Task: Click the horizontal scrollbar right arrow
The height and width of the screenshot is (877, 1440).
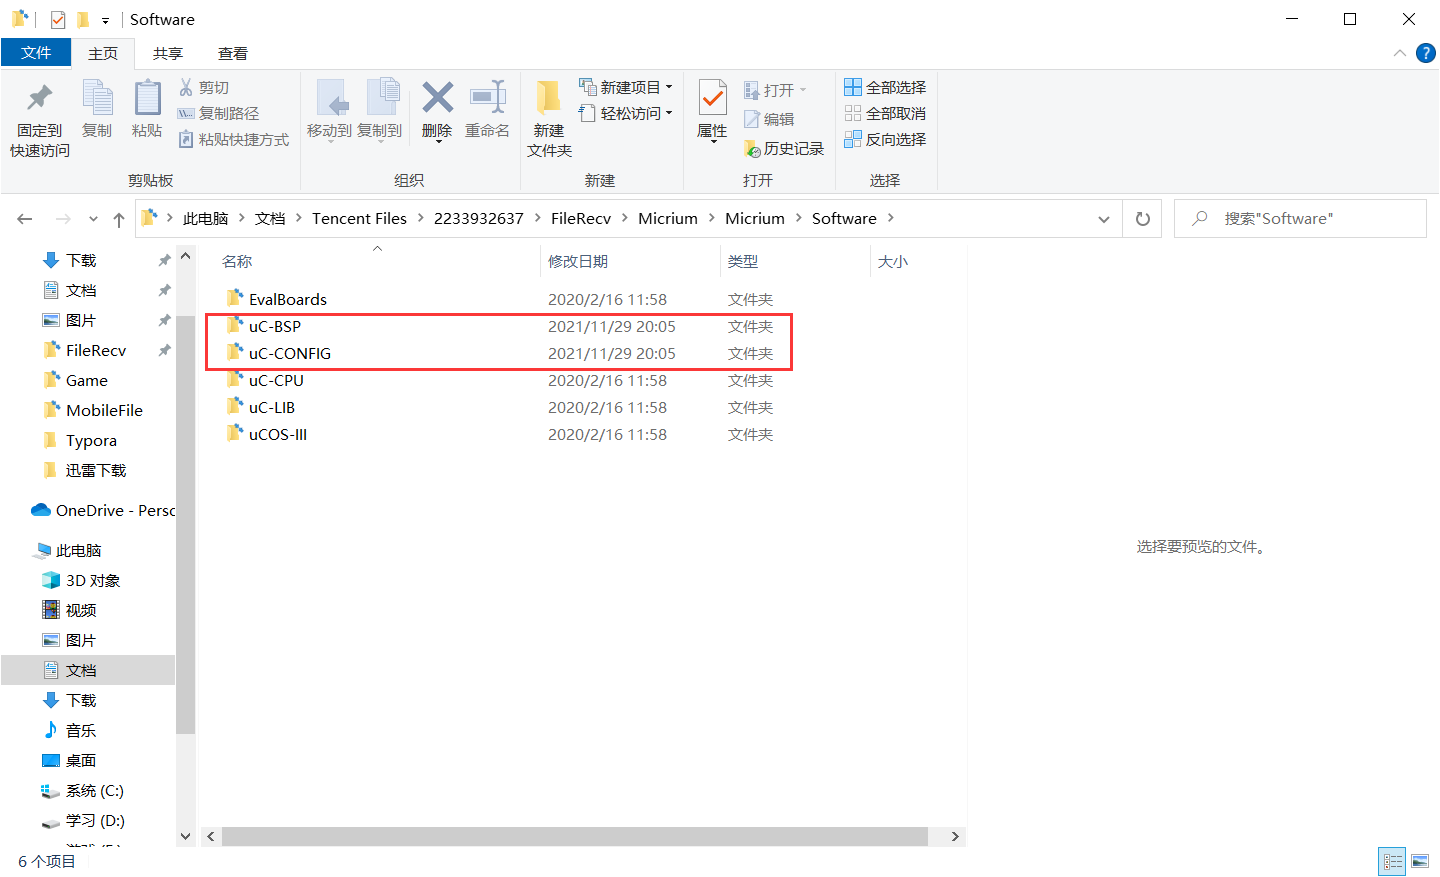Action: coord(955,836)
